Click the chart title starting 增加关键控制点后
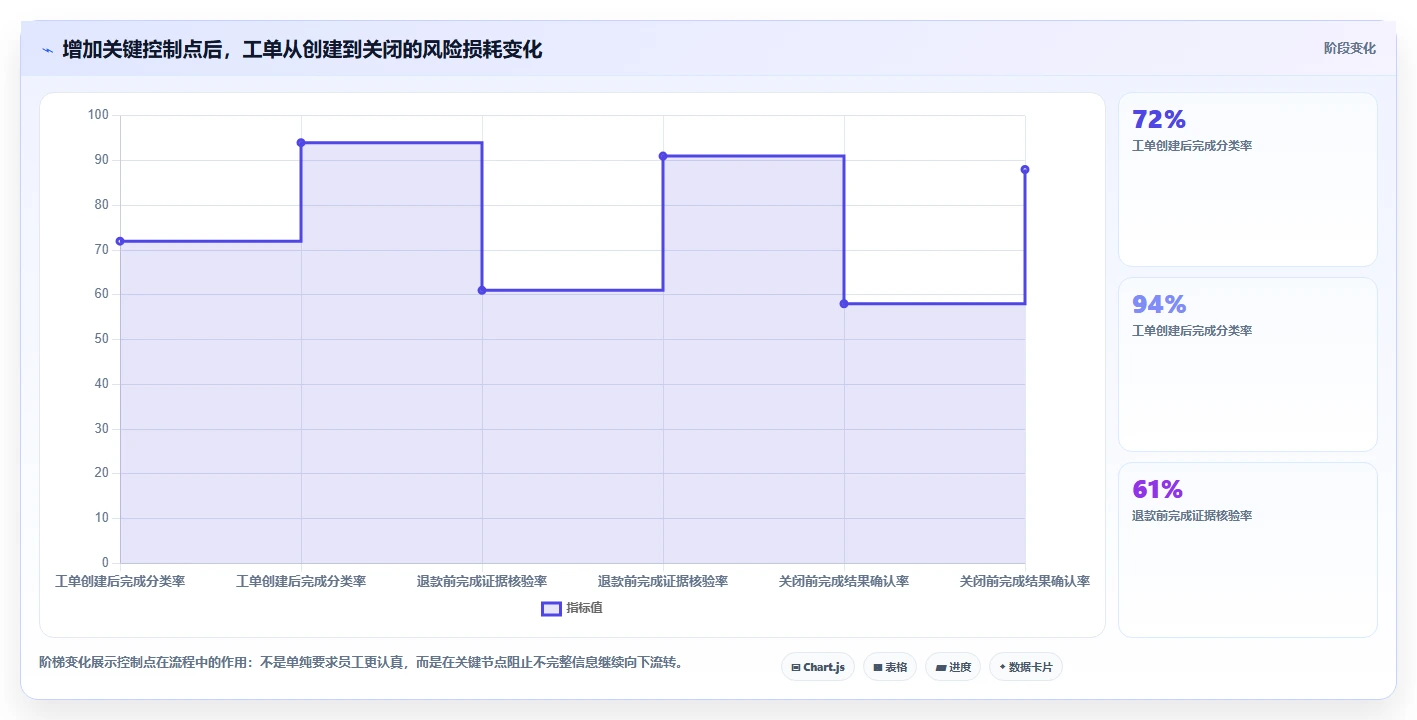1417x720 pixels. (302, 49)
